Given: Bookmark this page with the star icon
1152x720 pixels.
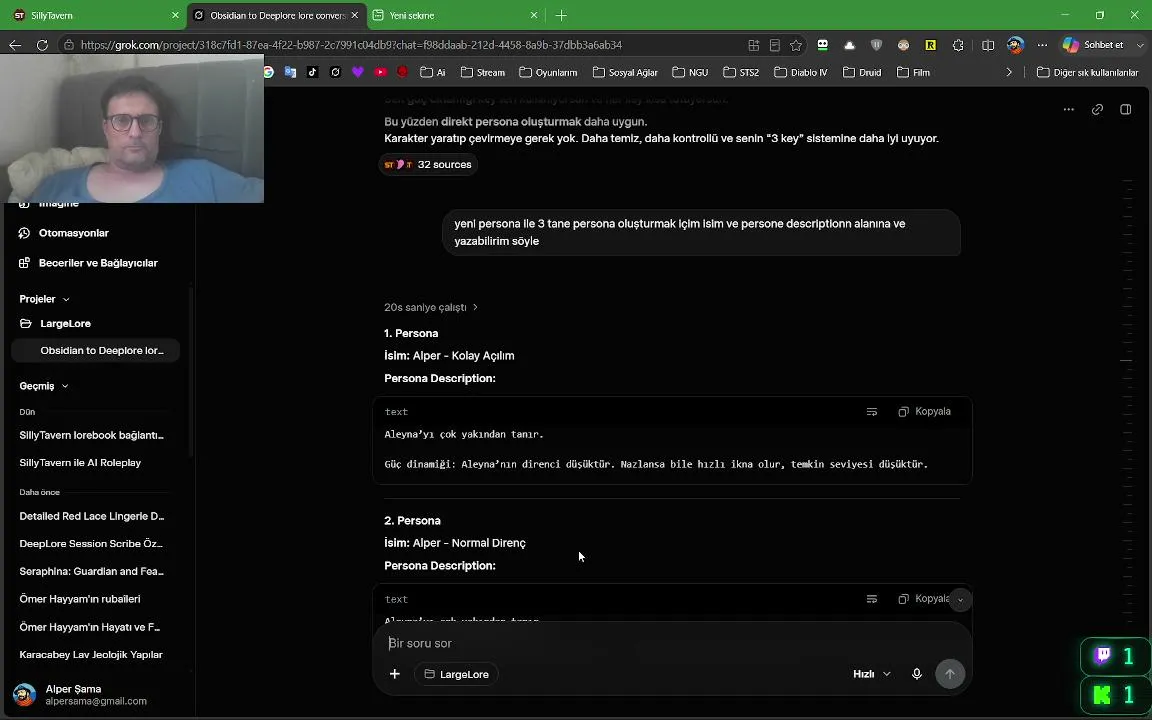Looking at the screenshot, I should click(796, 45).
